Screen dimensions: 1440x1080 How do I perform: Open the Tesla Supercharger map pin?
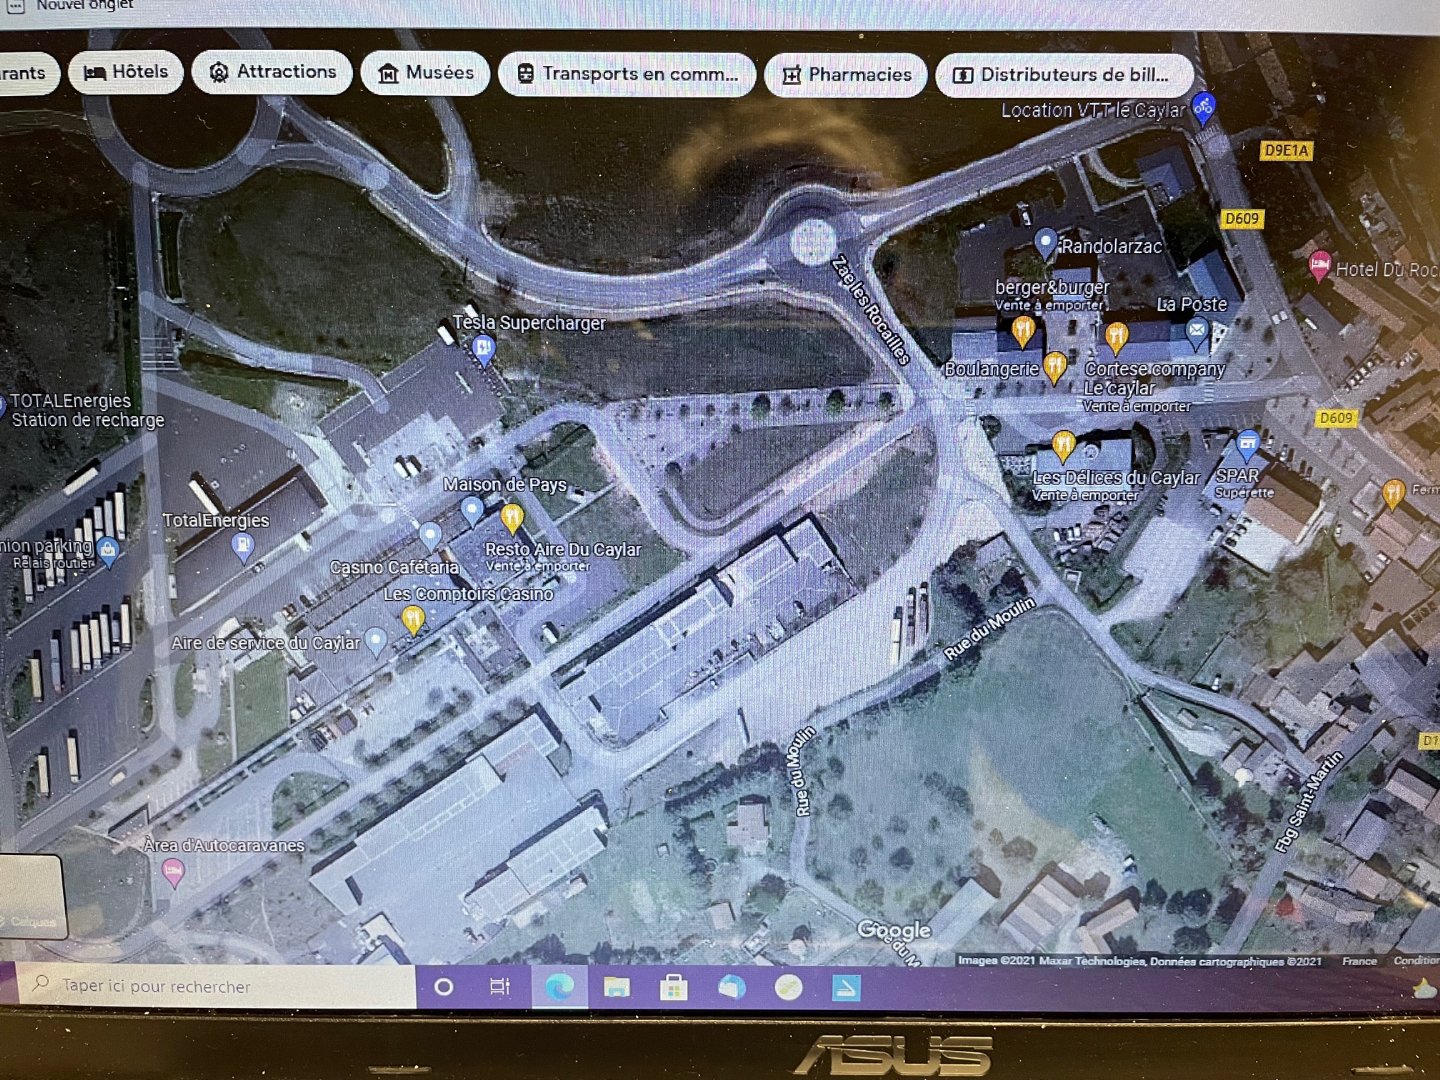coord(484,349)
